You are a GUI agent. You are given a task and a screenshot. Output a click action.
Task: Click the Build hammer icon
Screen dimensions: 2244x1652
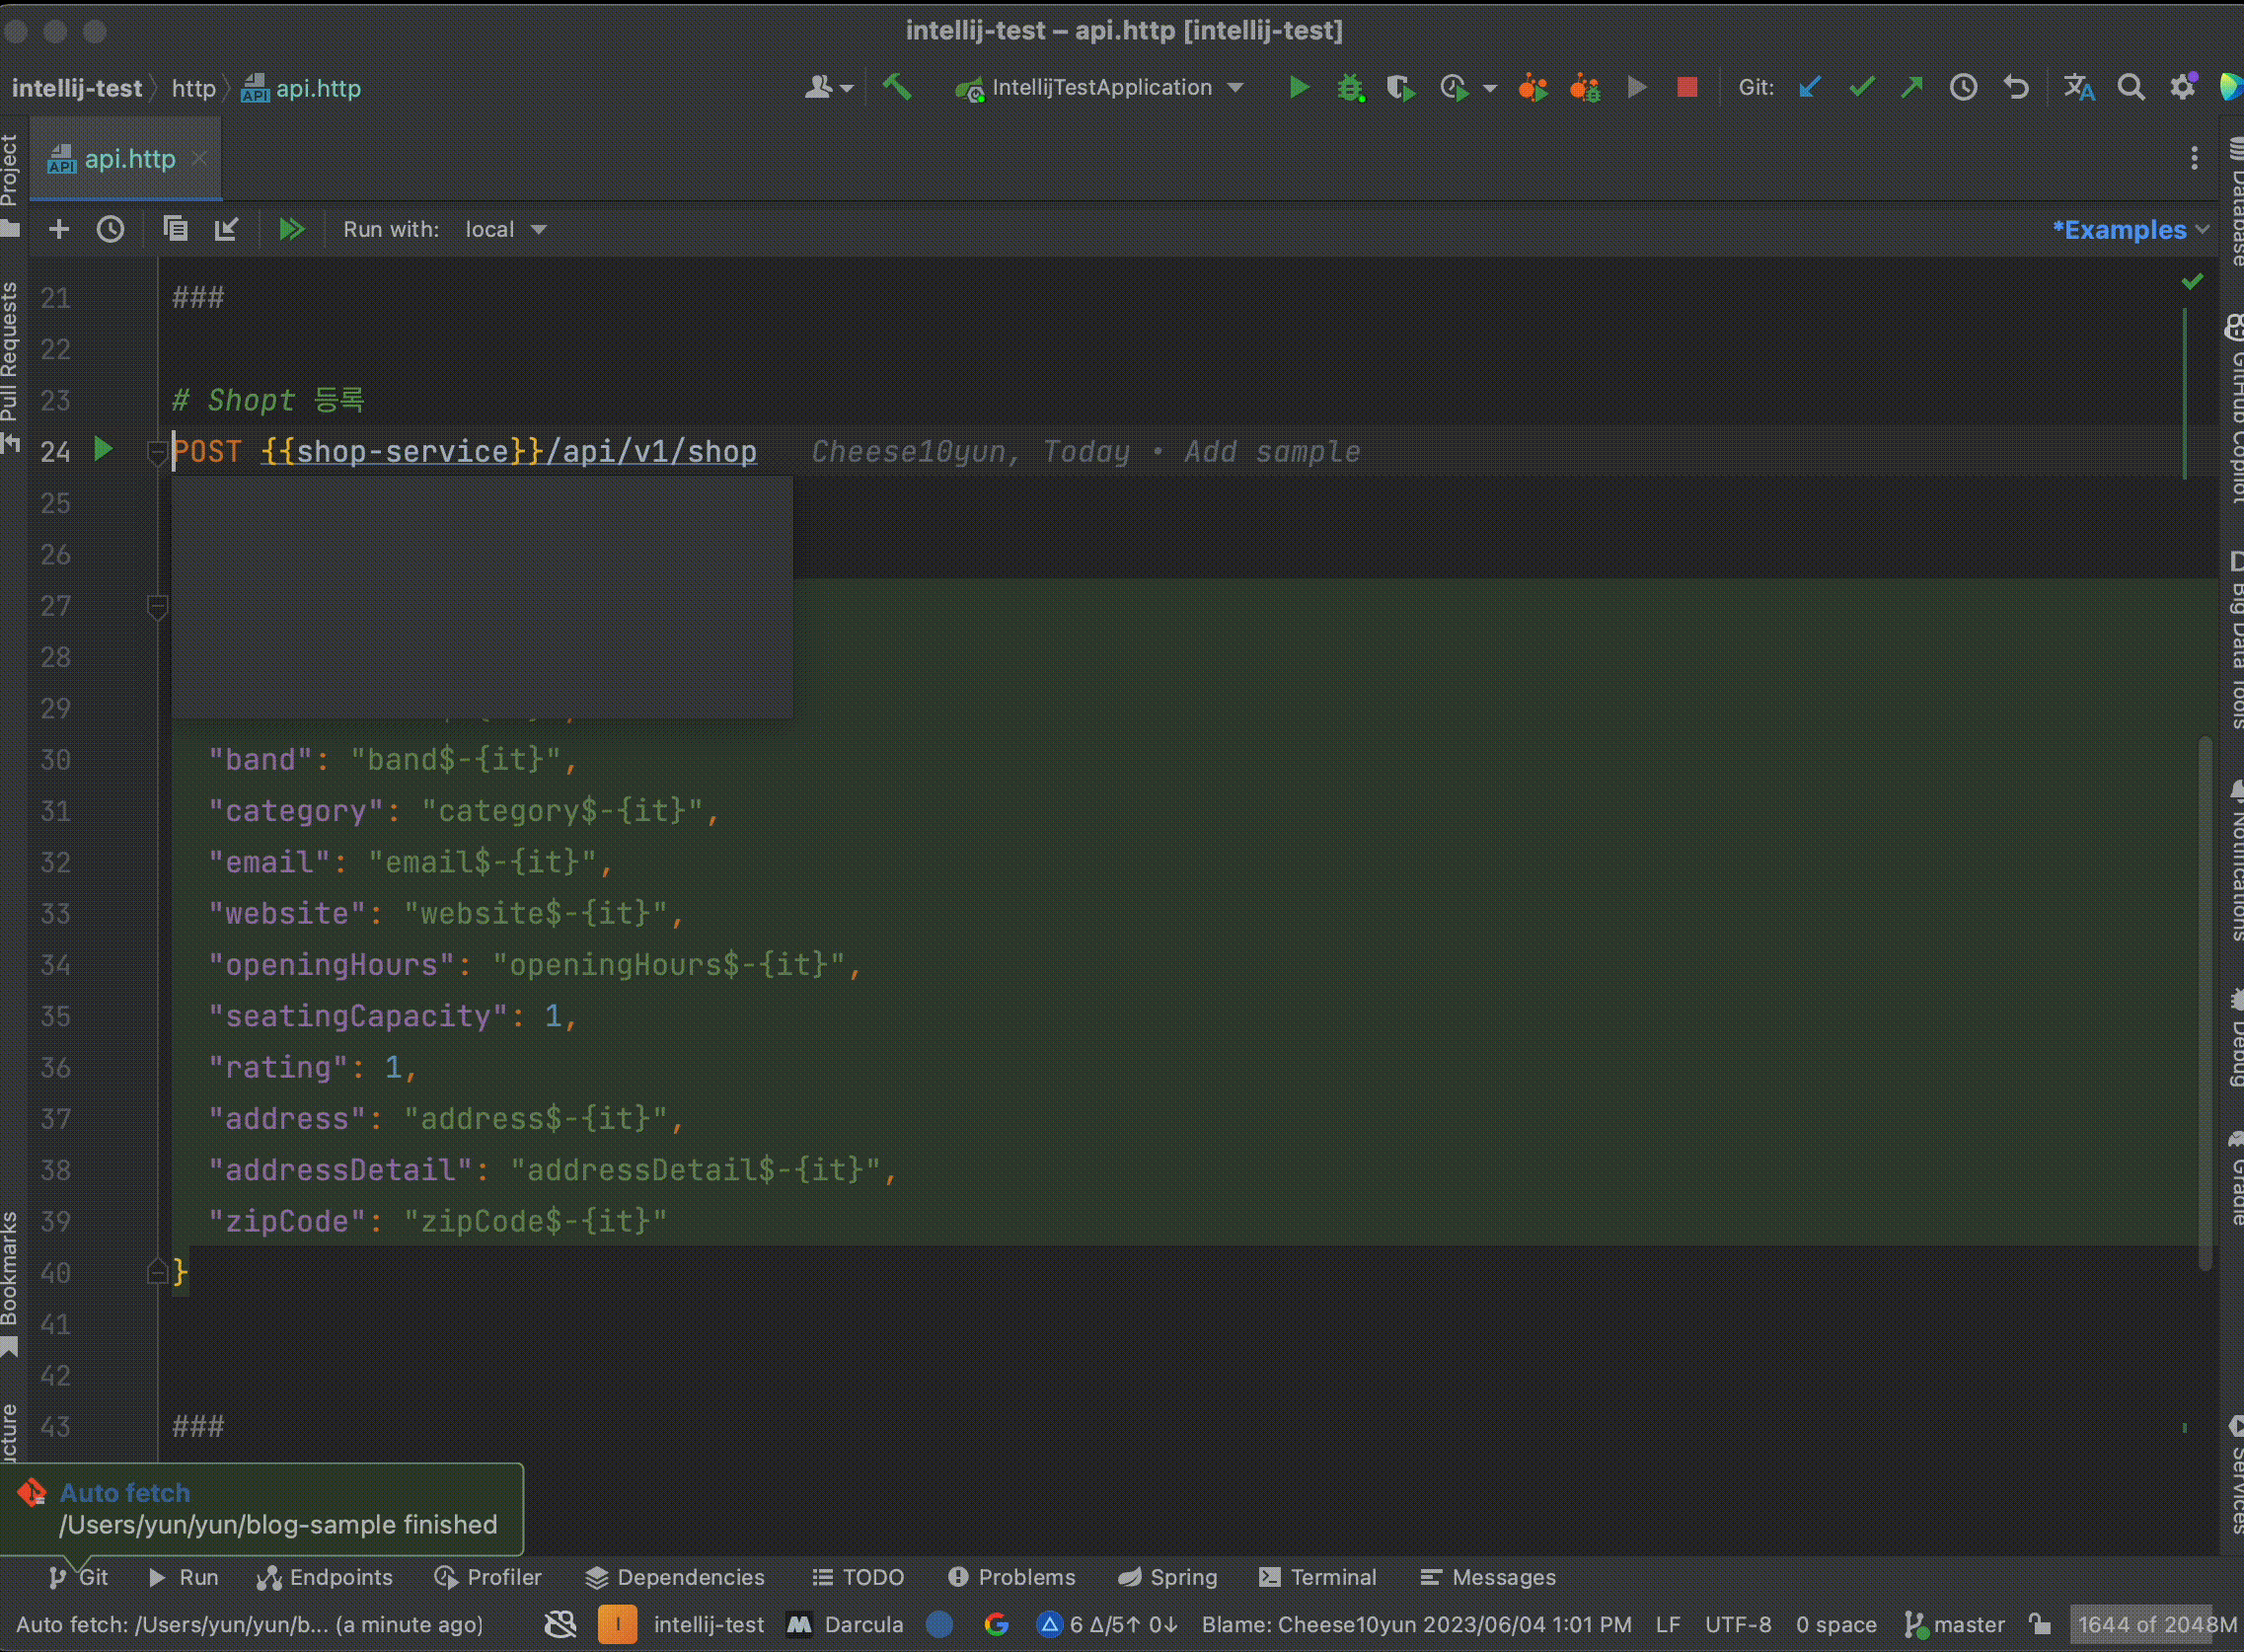tap(897, 88)
